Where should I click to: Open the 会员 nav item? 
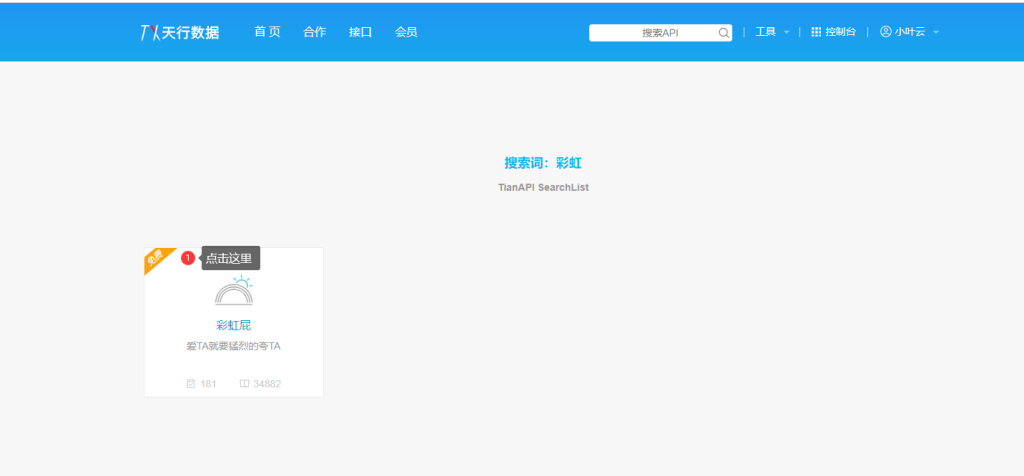(406, 32)
